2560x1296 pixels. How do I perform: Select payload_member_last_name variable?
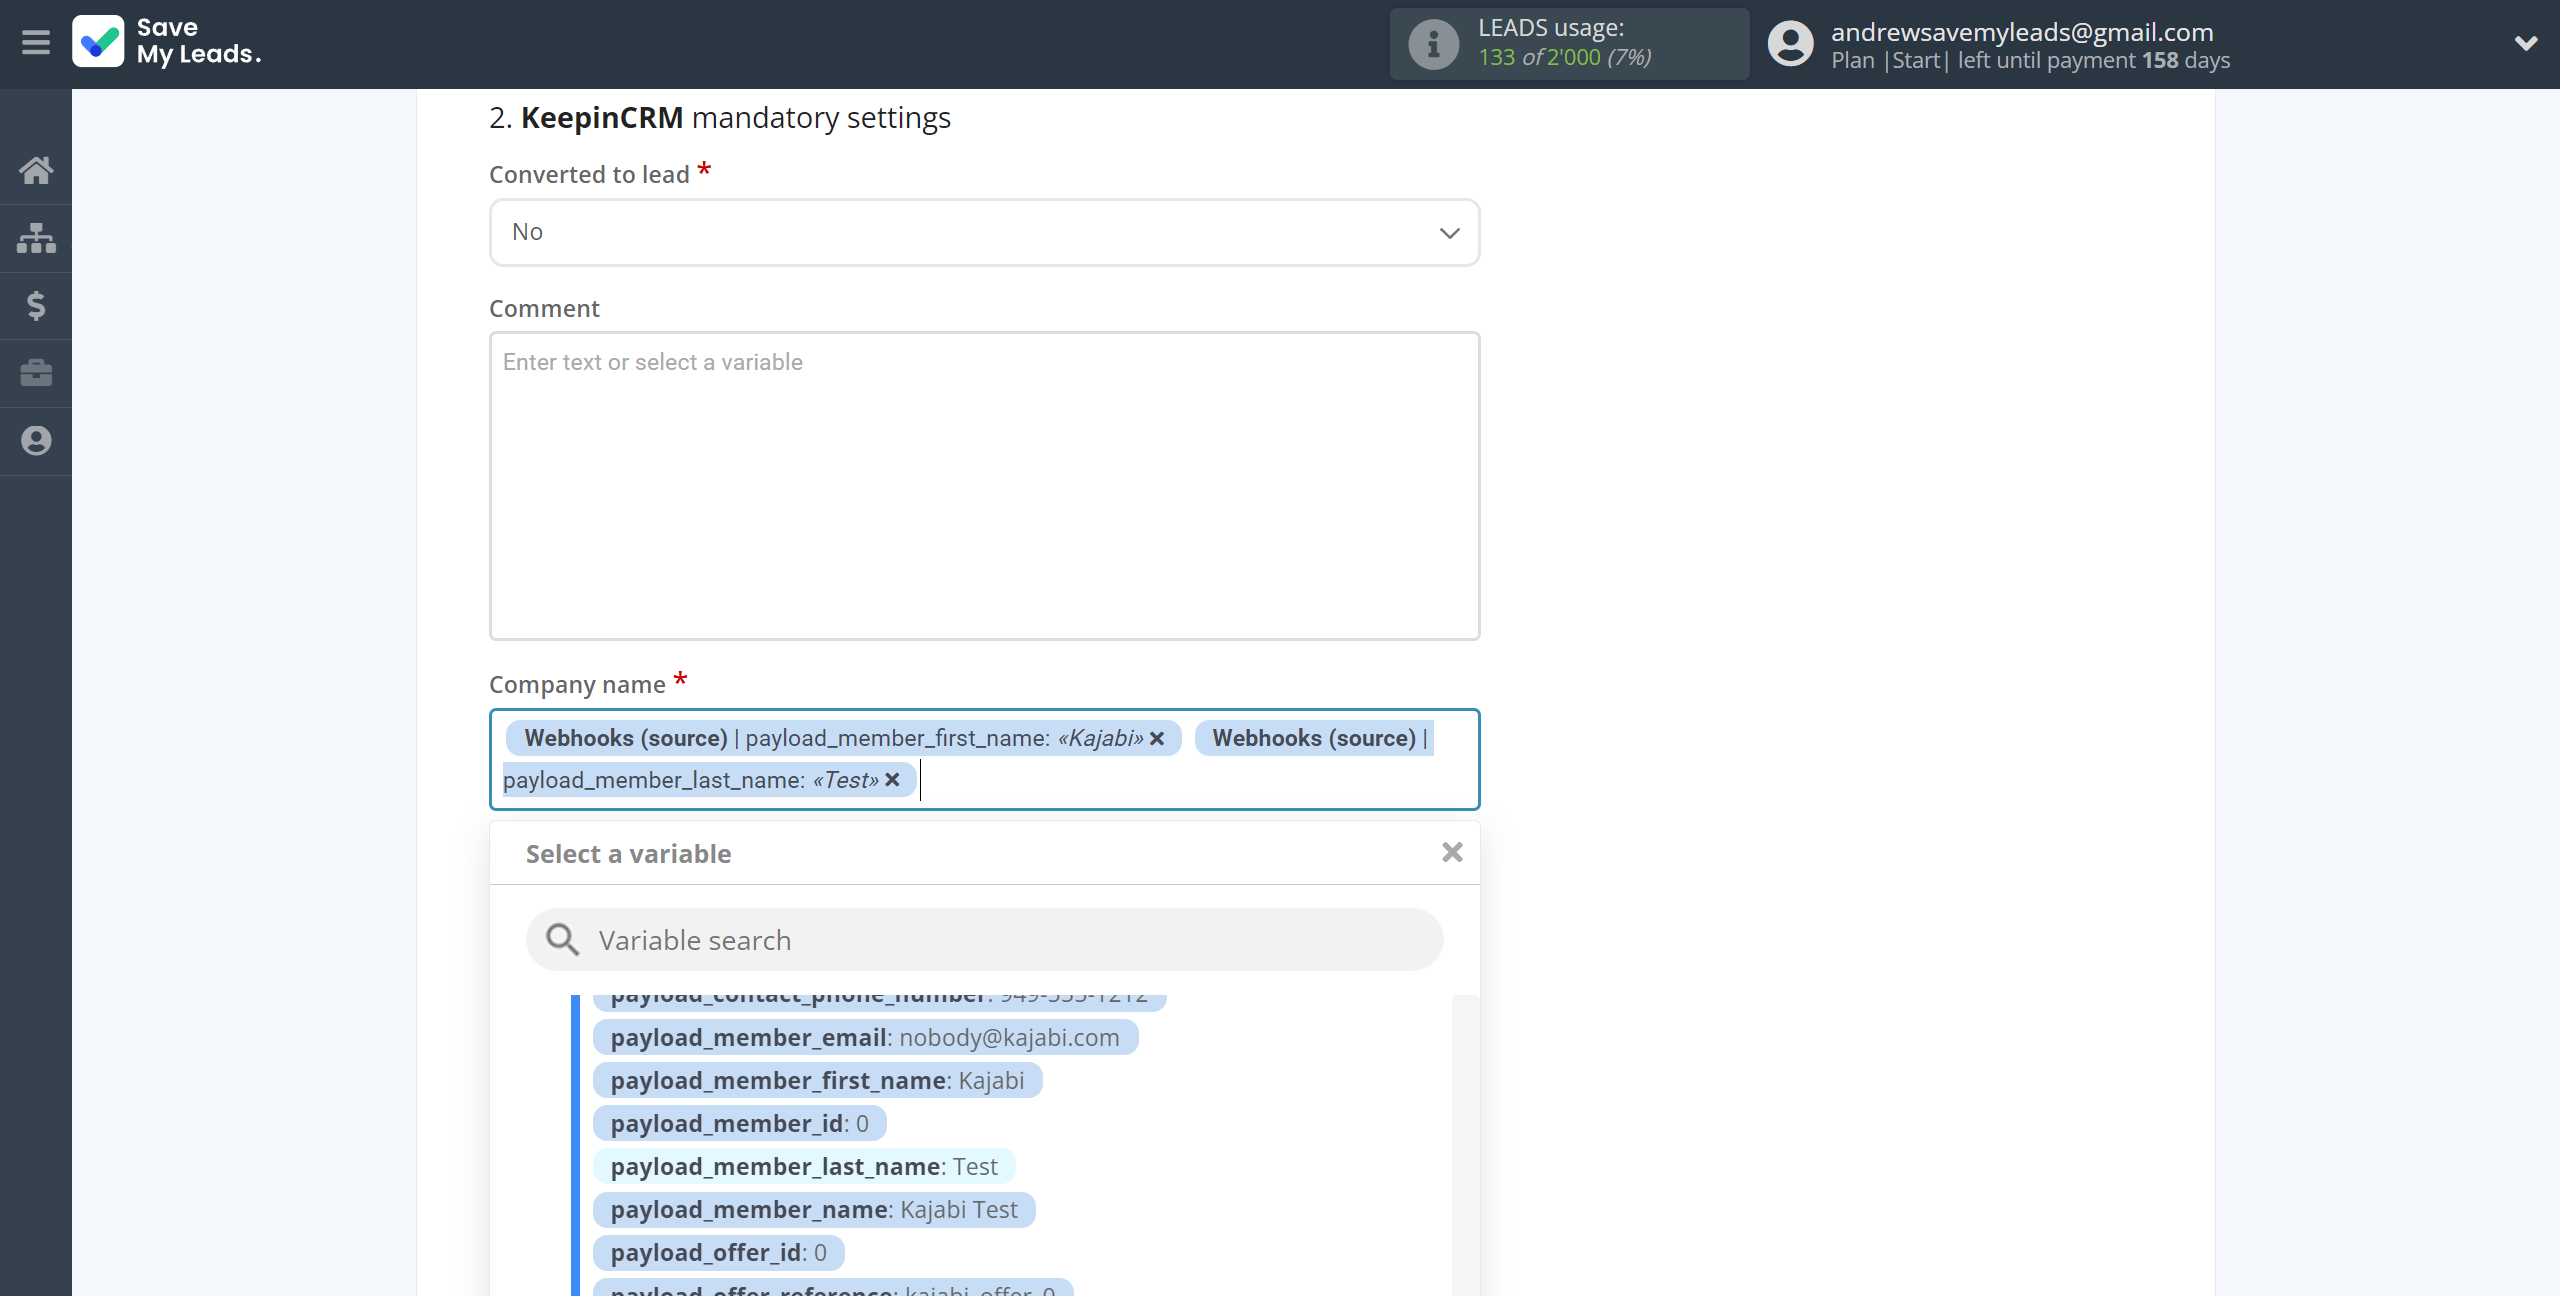[x=804, y=1167]
